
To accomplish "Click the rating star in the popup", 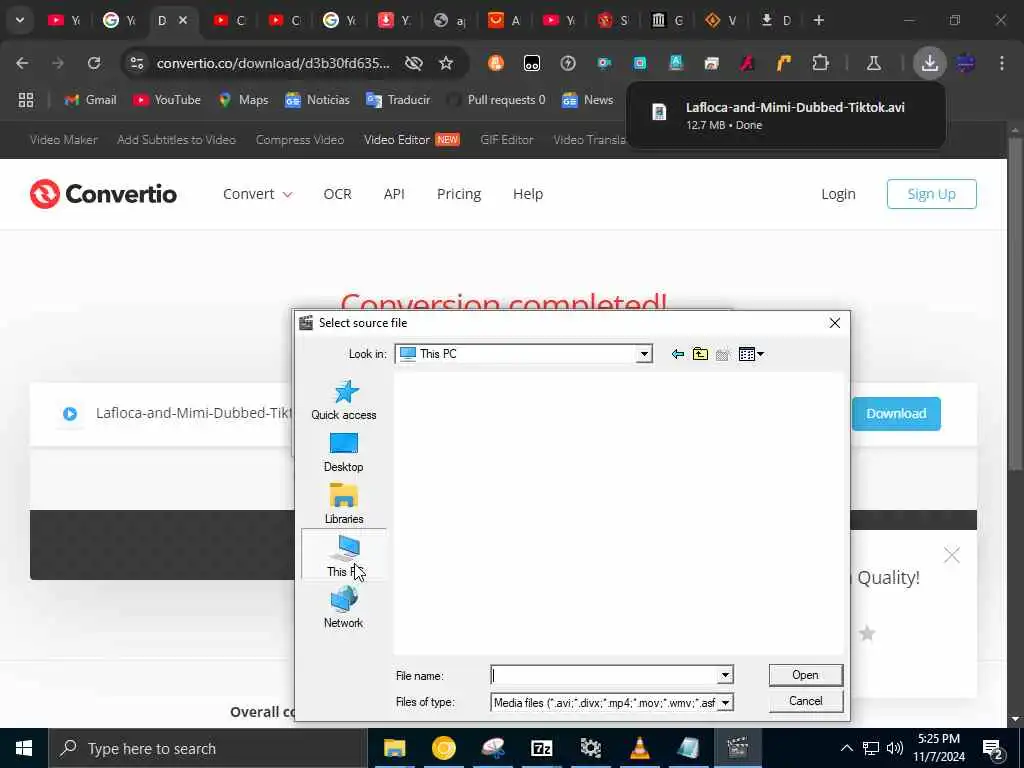I will [867, 633].
